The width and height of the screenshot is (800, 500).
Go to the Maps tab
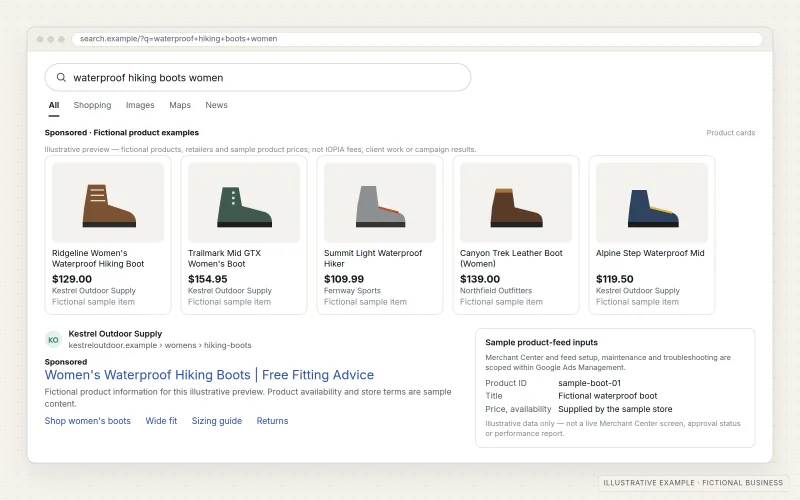180,105
